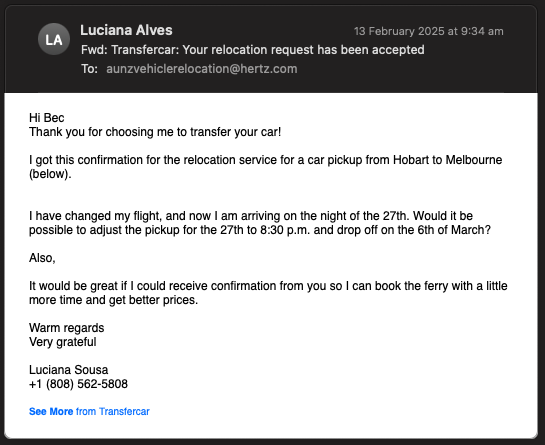Click the Very grateful line
Image resolution: width=545 pixels, height=445 pixels.
point(63,342)
